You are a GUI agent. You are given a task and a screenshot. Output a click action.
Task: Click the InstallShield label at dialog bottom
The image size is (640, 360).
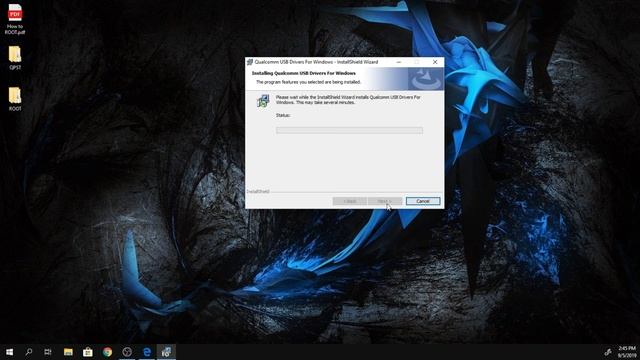click(x=258, y=191)
